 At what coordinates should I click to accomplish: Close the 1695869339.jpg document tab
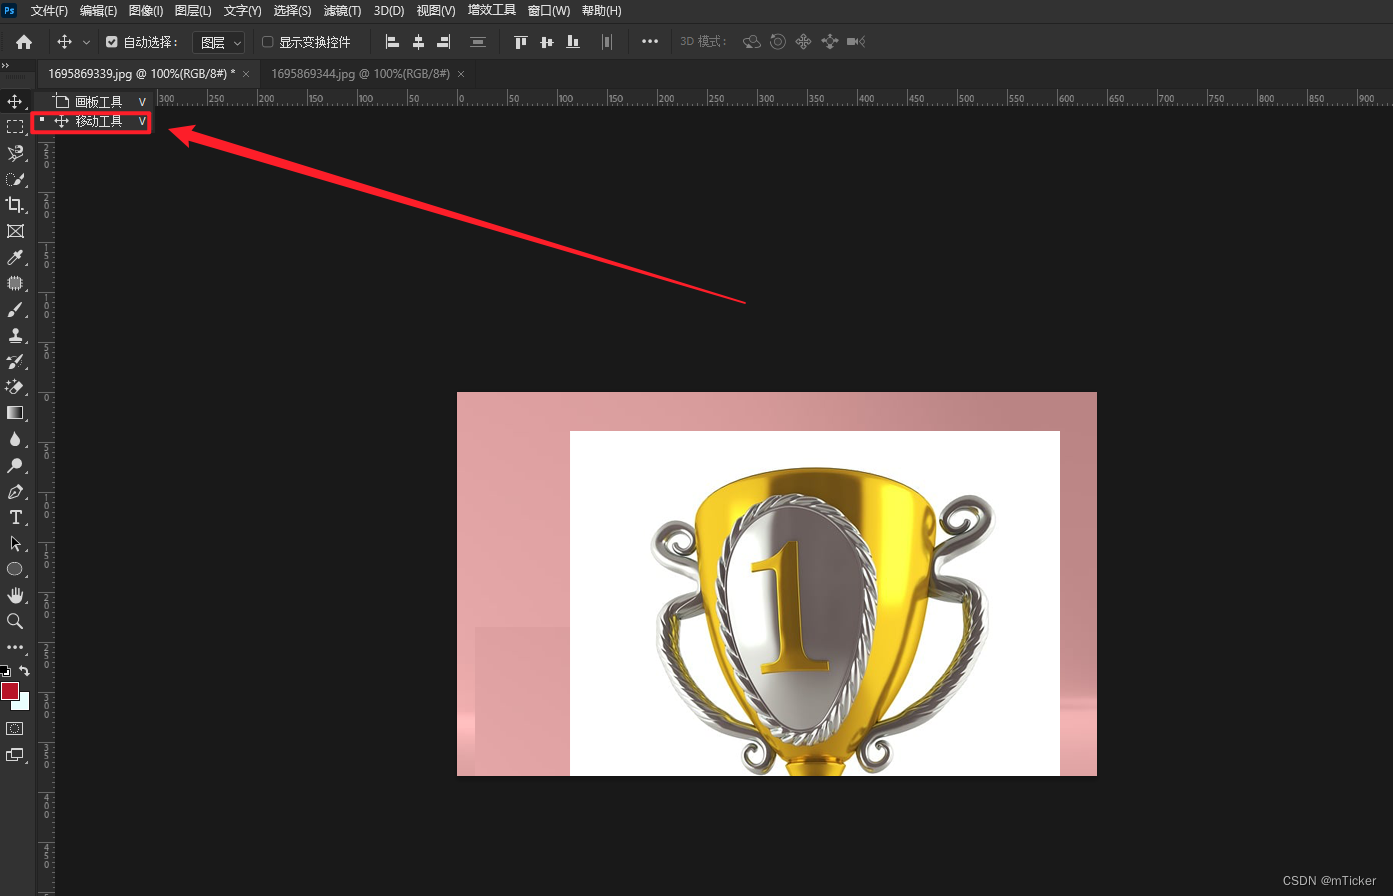(246, 74)
